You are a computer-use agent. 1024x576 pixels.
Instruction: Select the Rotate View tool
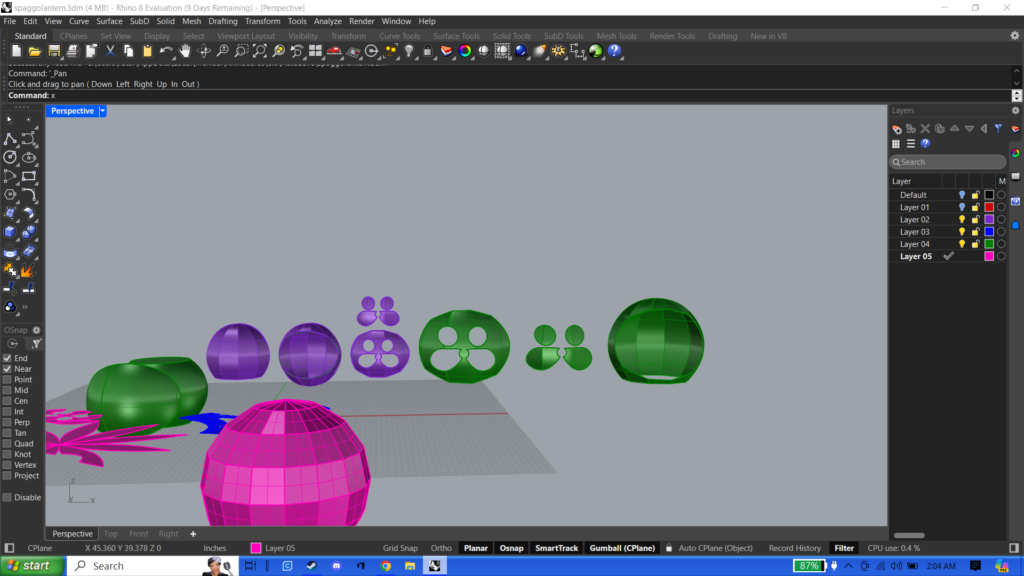(x=204, y=51)
